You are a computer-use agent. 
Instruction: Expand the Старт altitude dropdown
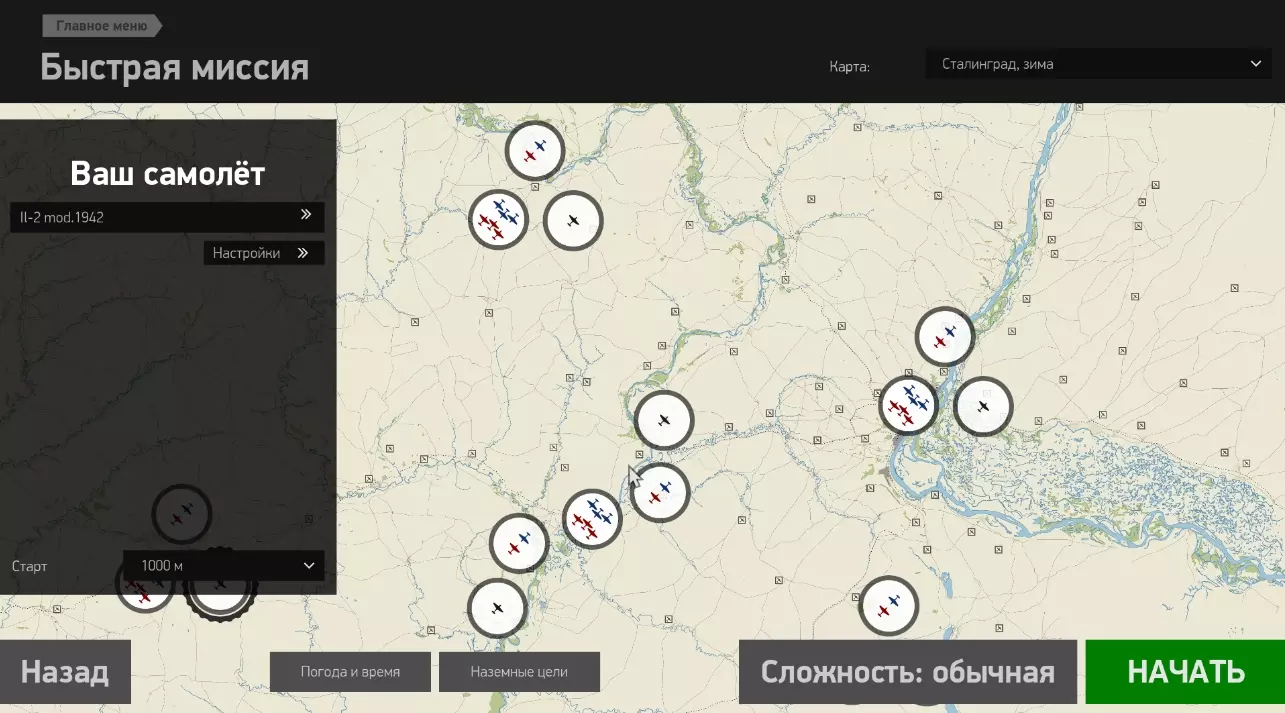click(x=224, y=565)
